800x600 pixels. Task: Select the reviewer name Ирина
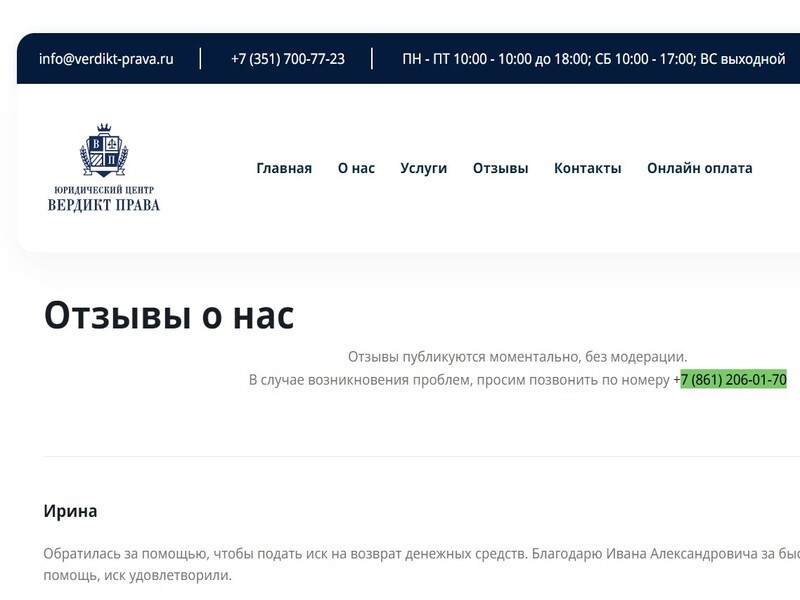point(70,511)
